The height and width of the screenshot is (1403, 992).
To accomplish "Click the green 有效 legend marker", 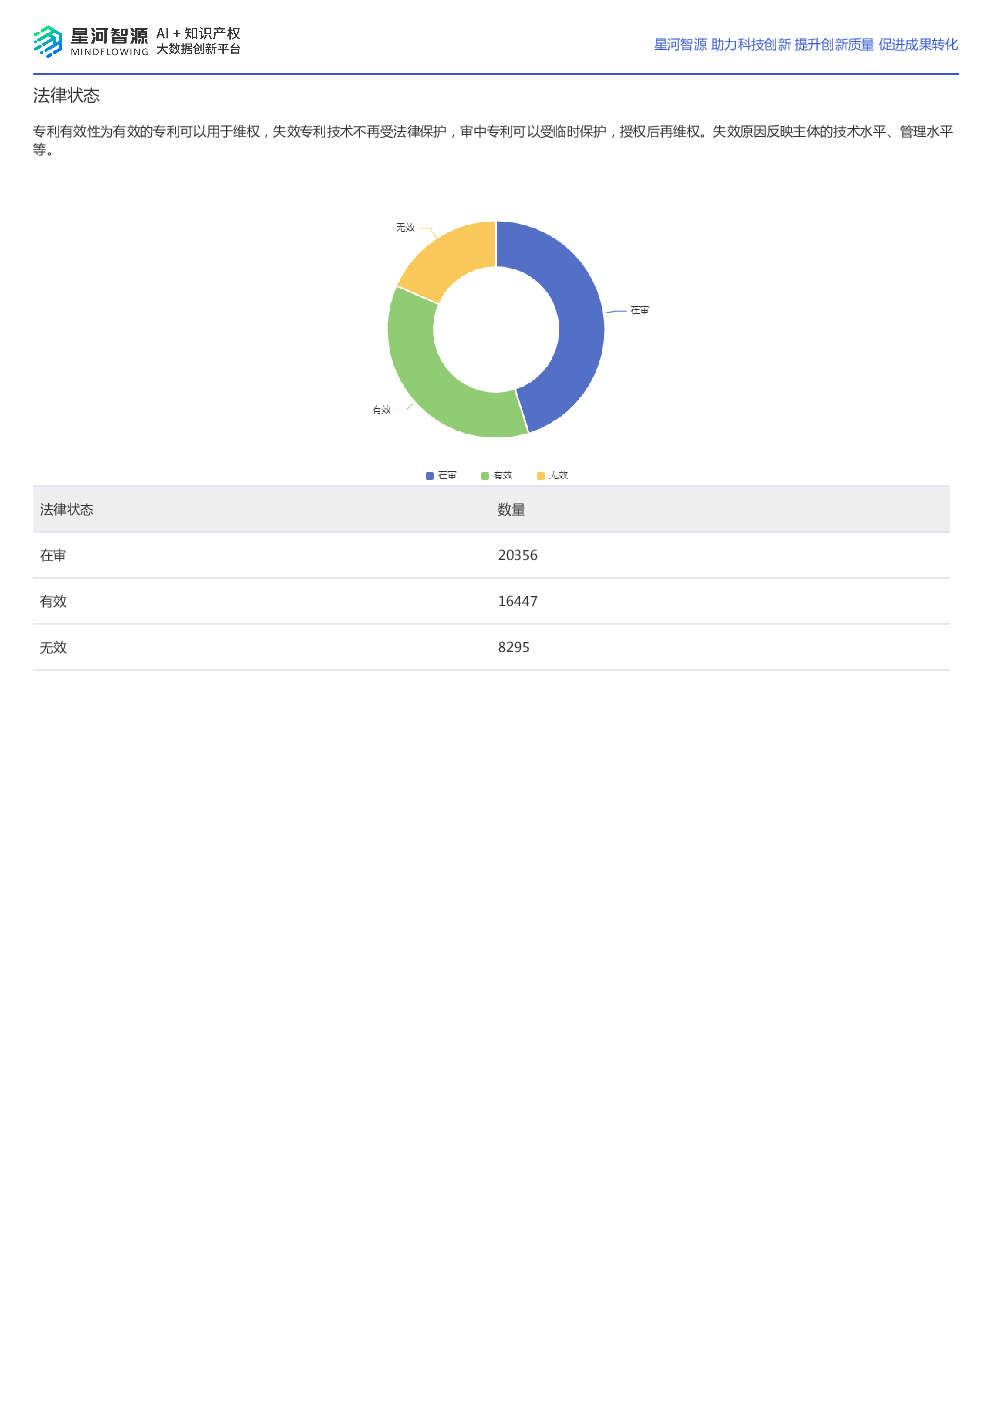I will (485, 476).
